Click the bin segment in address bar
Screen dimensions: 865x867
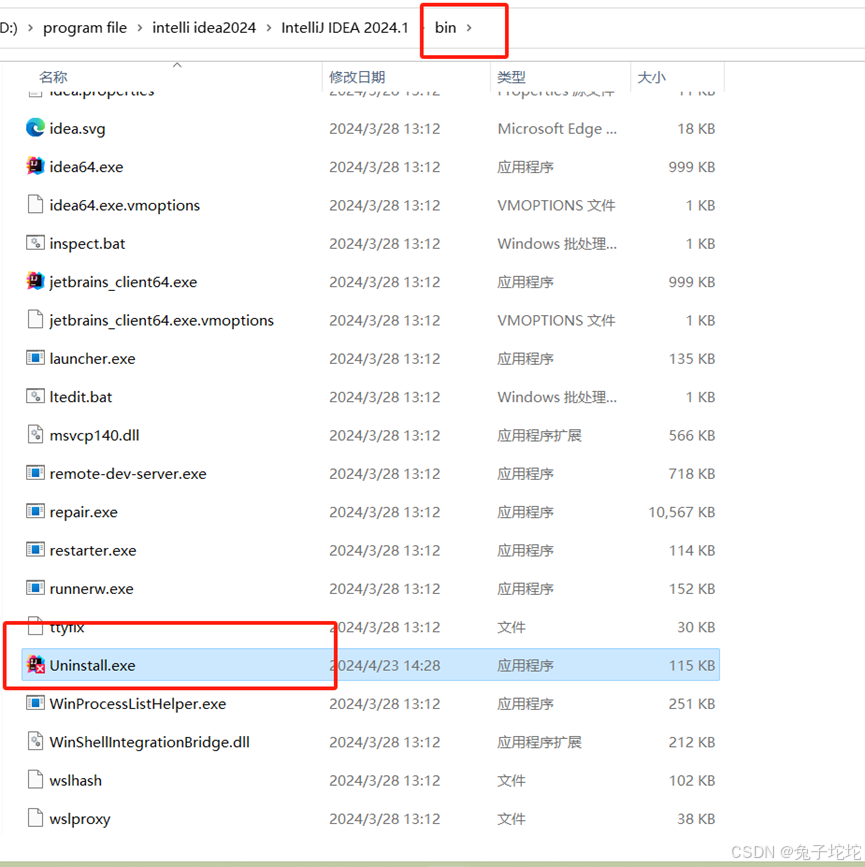(445, 28)
